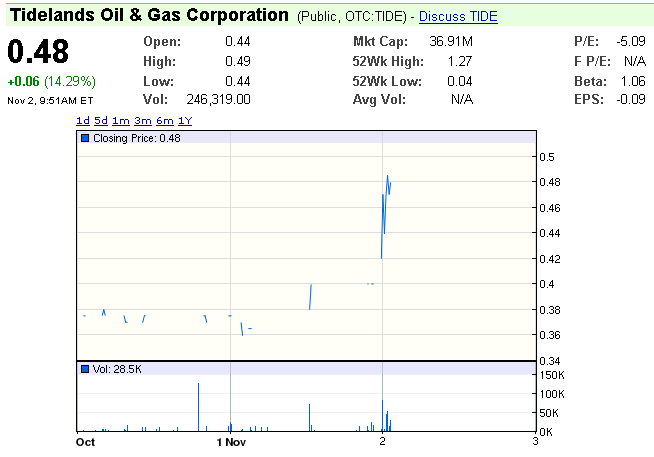Click the (Public, OTC:TIDE) ticker text
Image resolution: width=654 pixels, height=457 pixels.
coord(352,17)
